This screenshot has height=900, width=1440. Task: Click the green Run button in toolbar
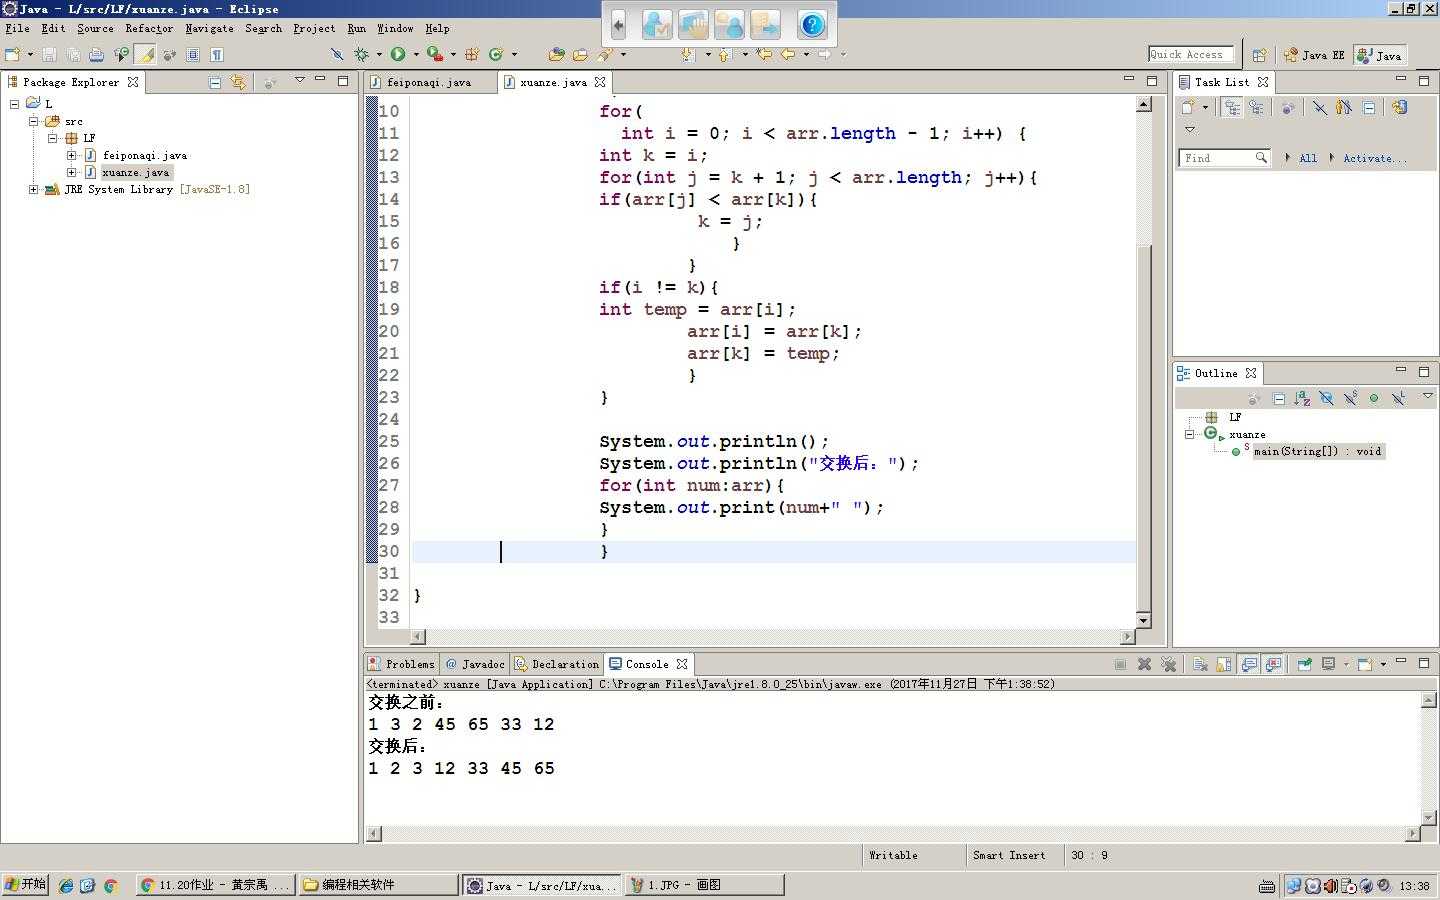[x=398, y=54]
